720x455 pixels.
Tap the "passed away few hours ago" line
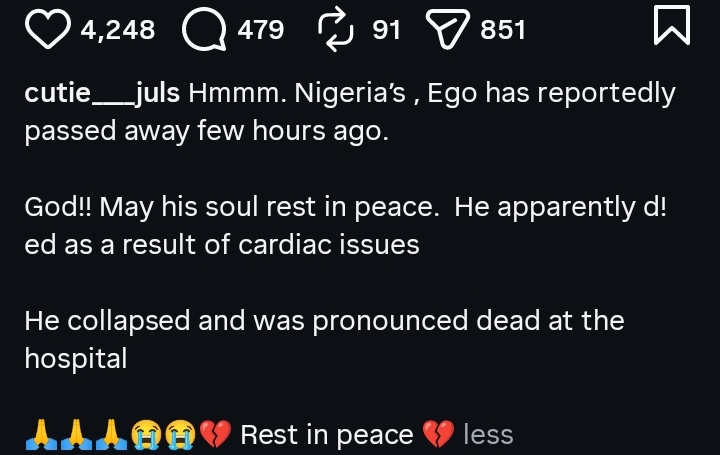pos(205,132)
